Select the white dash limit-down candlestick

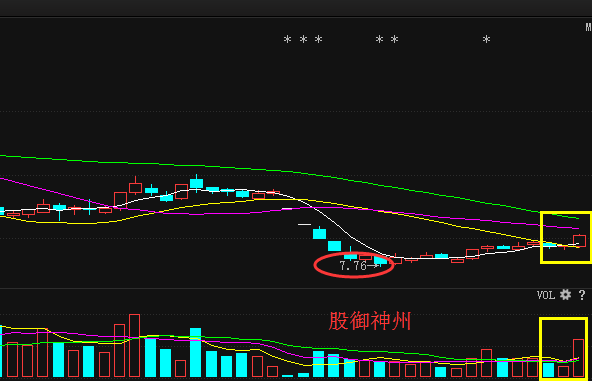pos(304,224)
